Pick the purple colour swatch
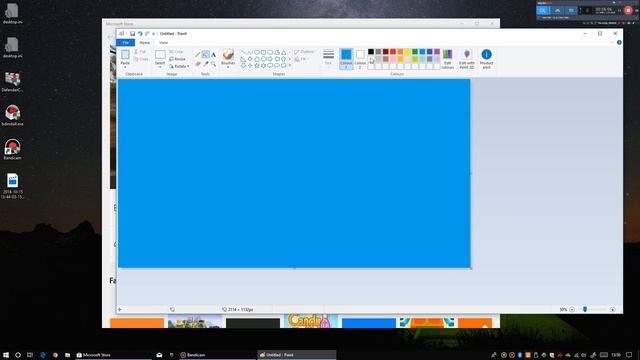 click(437, 51)
